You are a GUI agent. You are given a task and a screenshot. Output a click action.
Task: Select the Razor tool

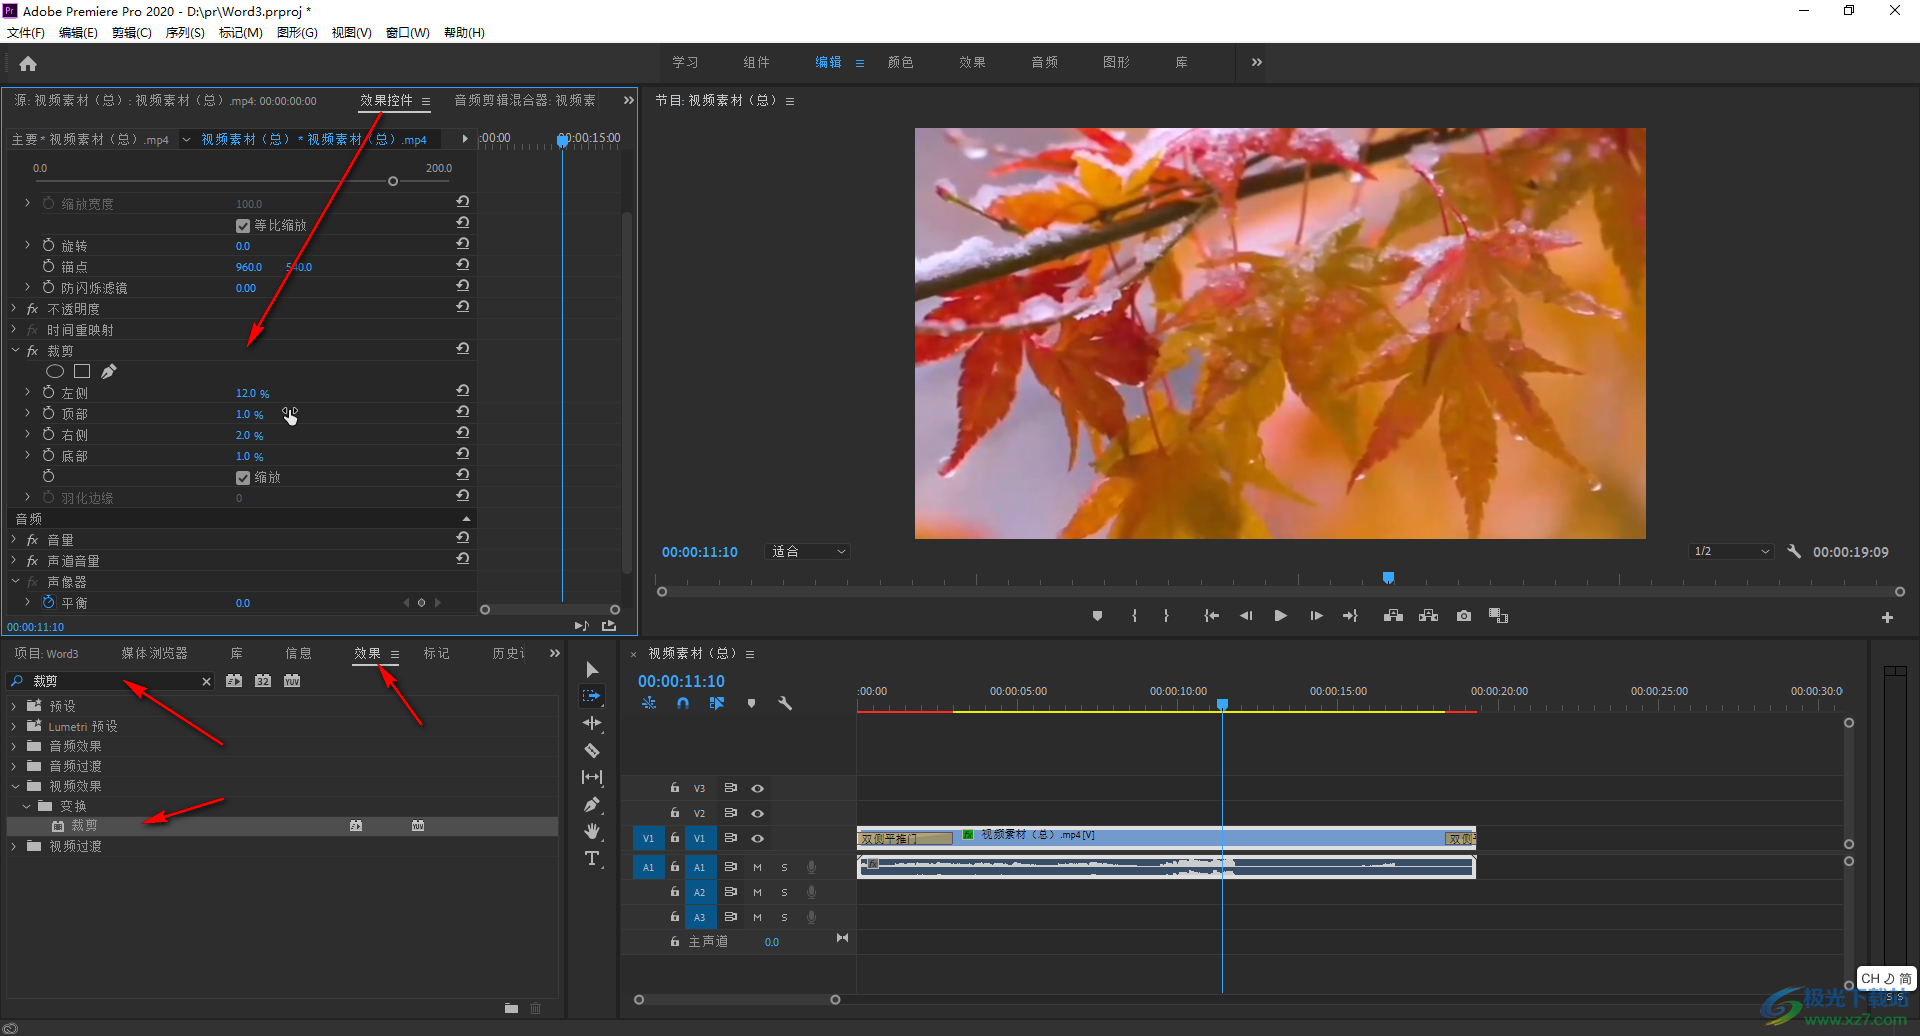click(x=592, y=750)
